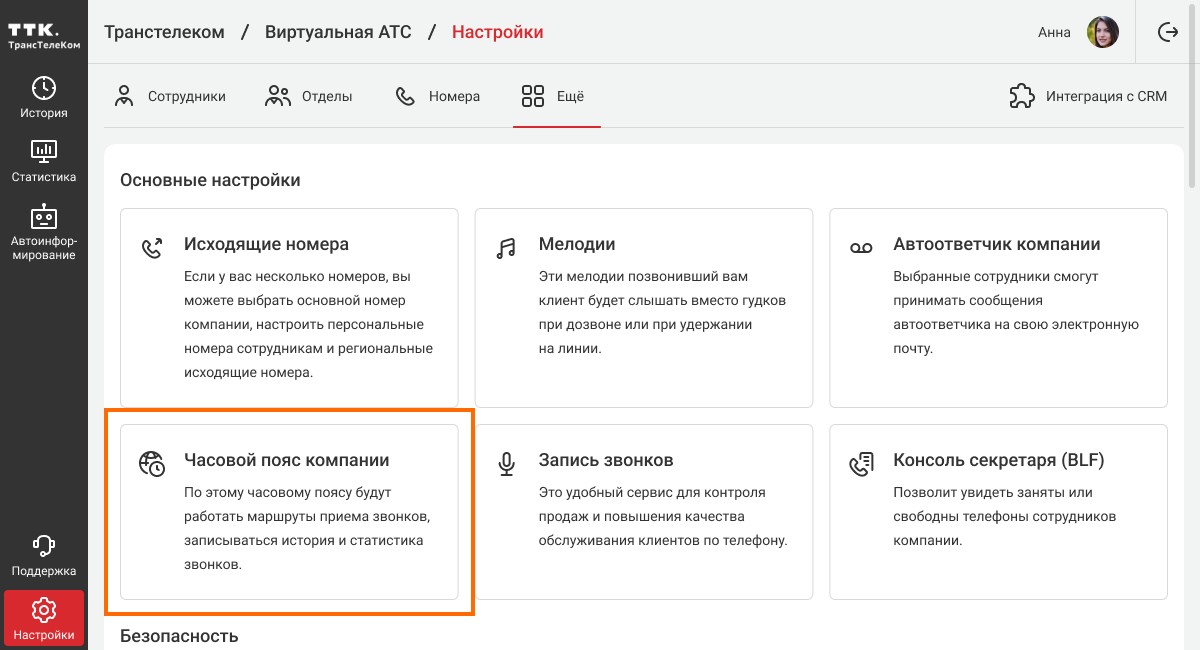Image resolution: width=1200 pixels, height=650 pixels.
Task: Open the Ещё tab
Action: click(x=555, y=97)
